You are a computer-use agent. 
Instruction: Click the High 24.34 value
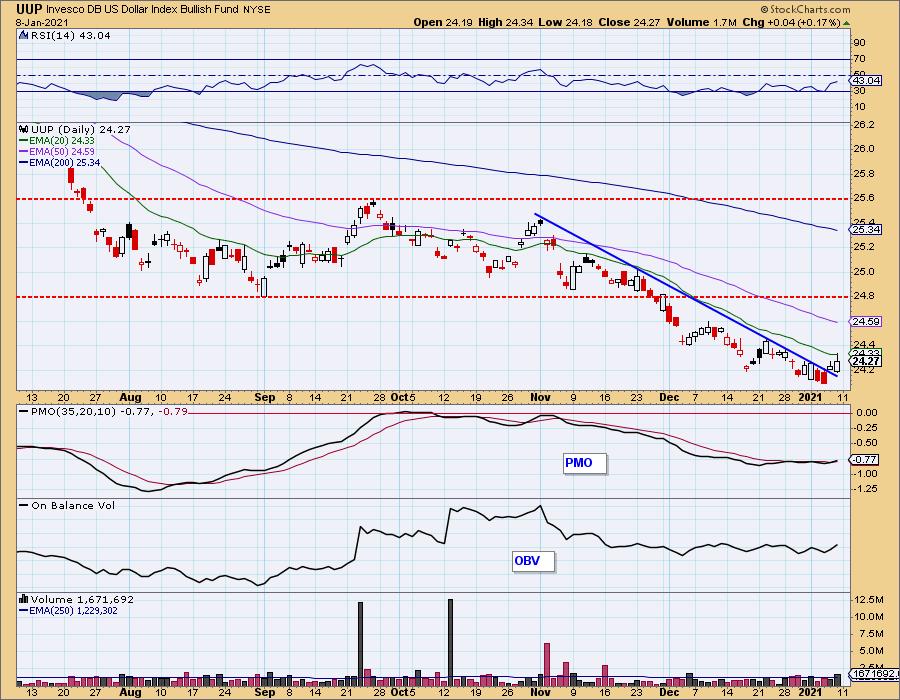[x=506, y=22]
